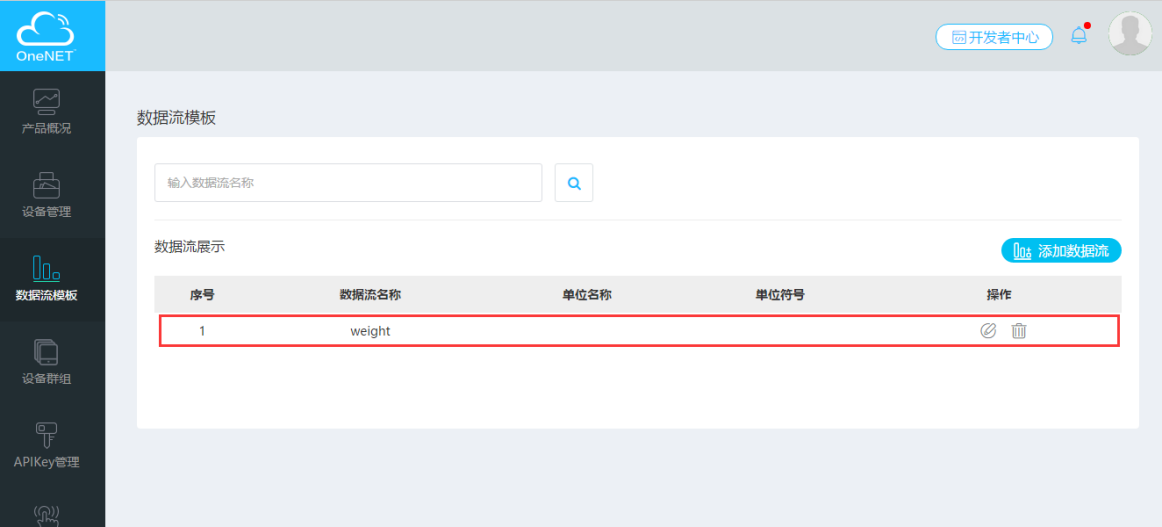Click the 单位名称 column header
The height and width of the screenshot is (527, 1162).
pyautogui.click(x=587, y=295)
